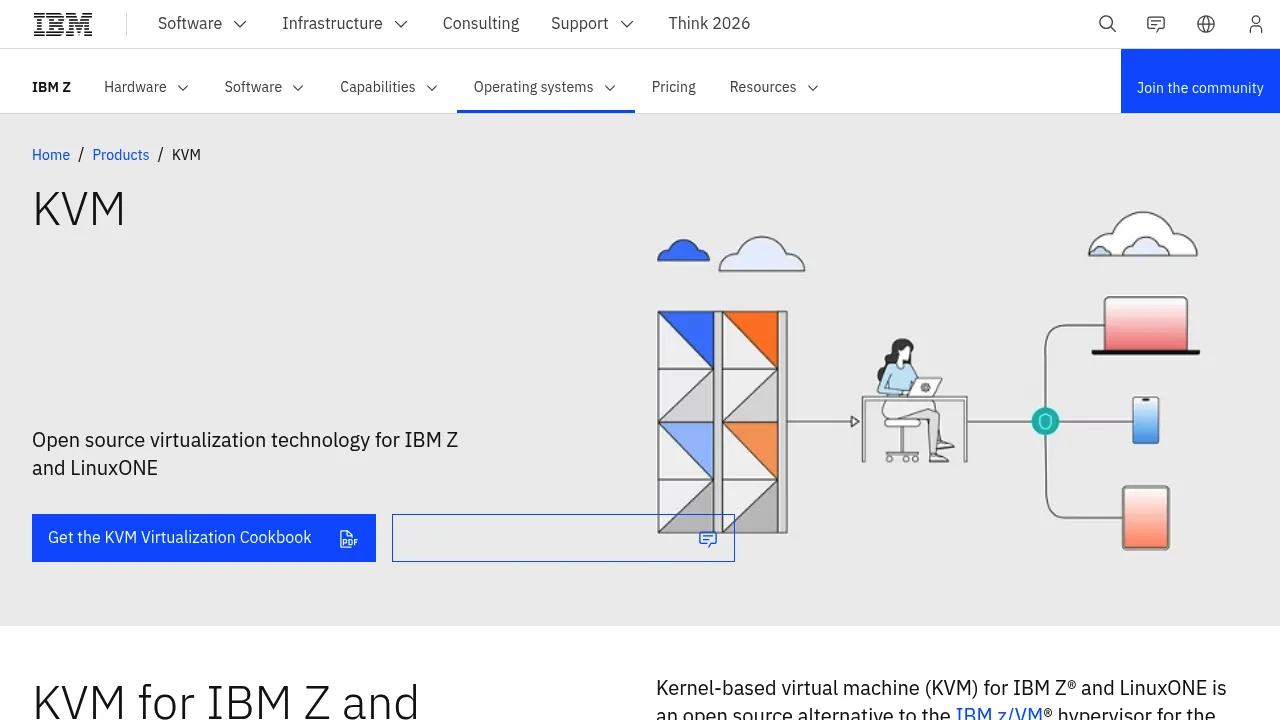Viewport: 1280px width, 720px height.
Task: Open the globe region selector icon
Action: (x=1206, y=24)
